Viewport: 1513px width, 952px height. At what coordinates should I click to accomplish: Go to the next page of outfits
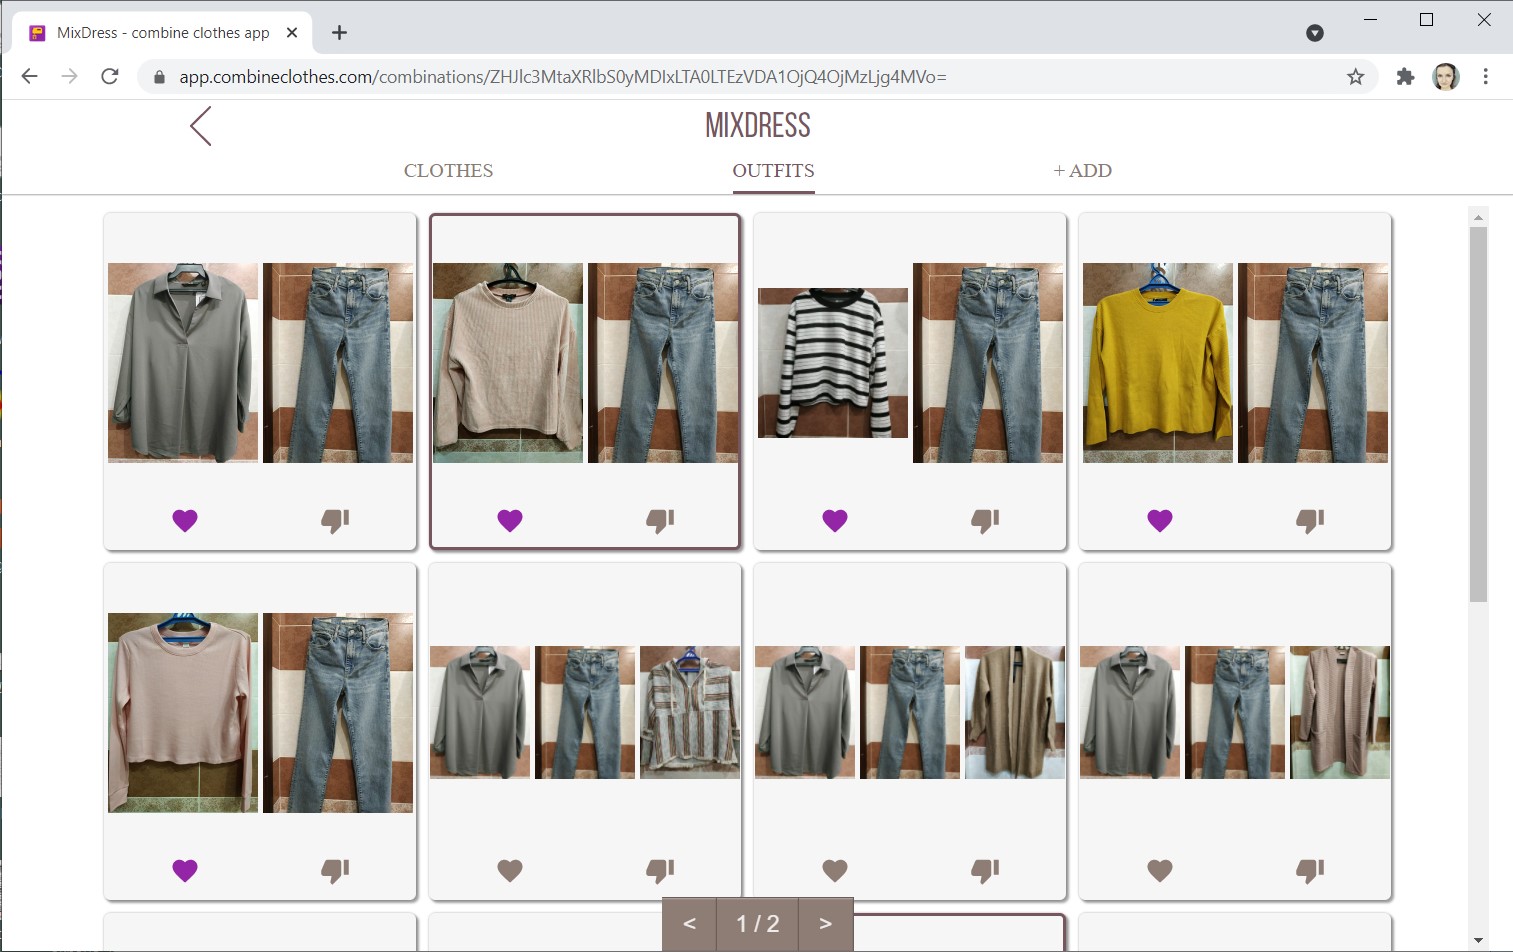pos(825,923)
